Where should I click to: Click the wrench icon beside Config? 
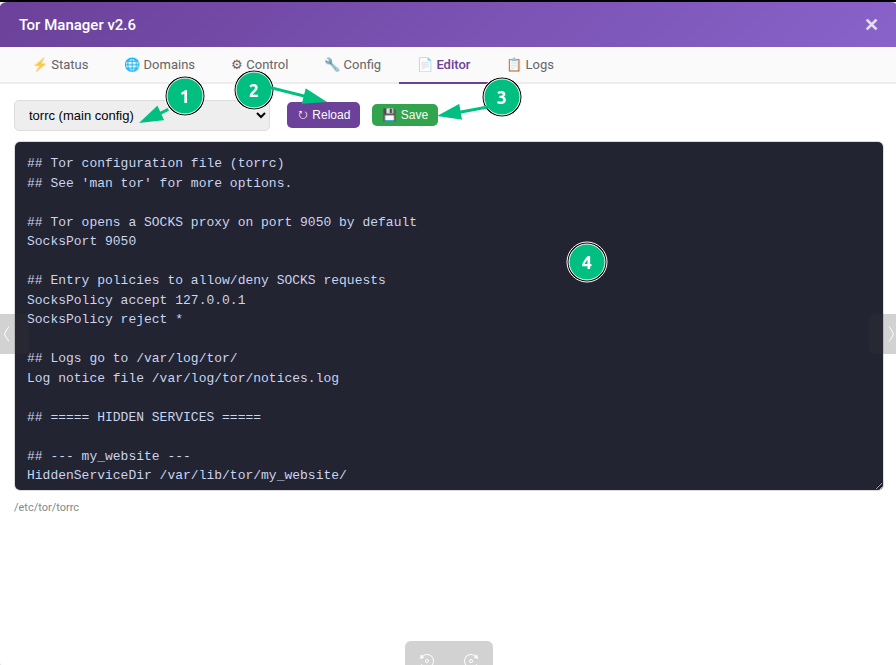(331, 65)
